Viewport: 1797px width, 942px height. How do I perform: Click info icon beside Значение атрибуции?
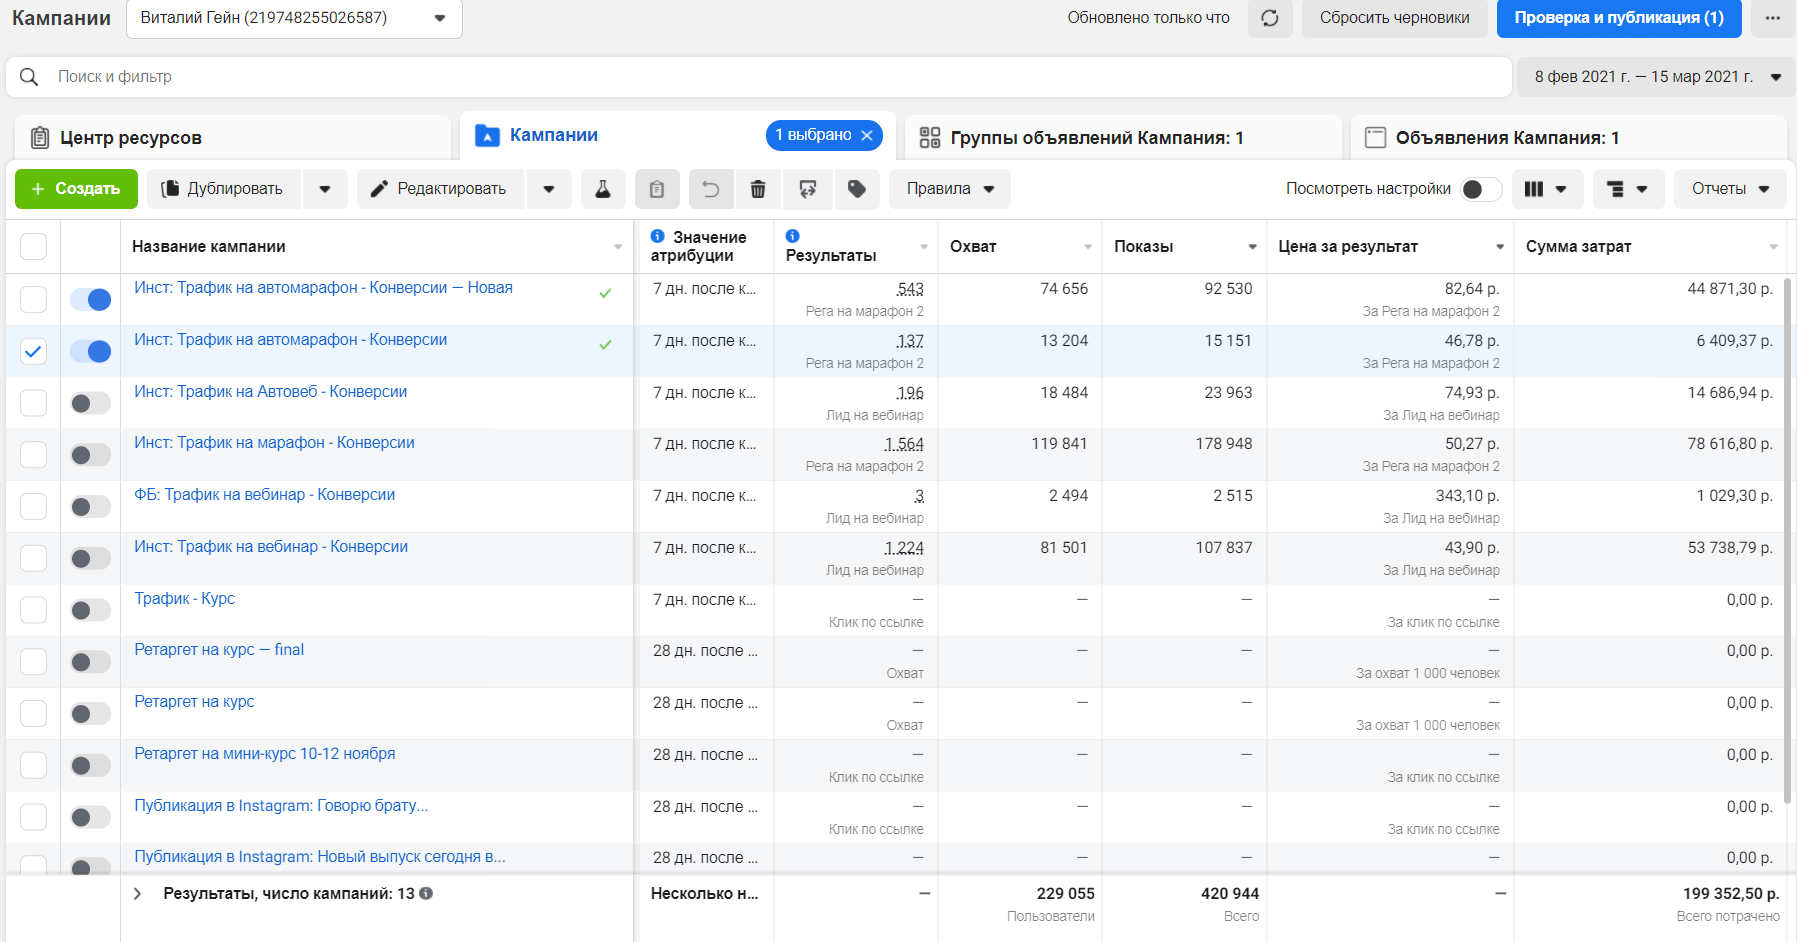click(657, 236)
